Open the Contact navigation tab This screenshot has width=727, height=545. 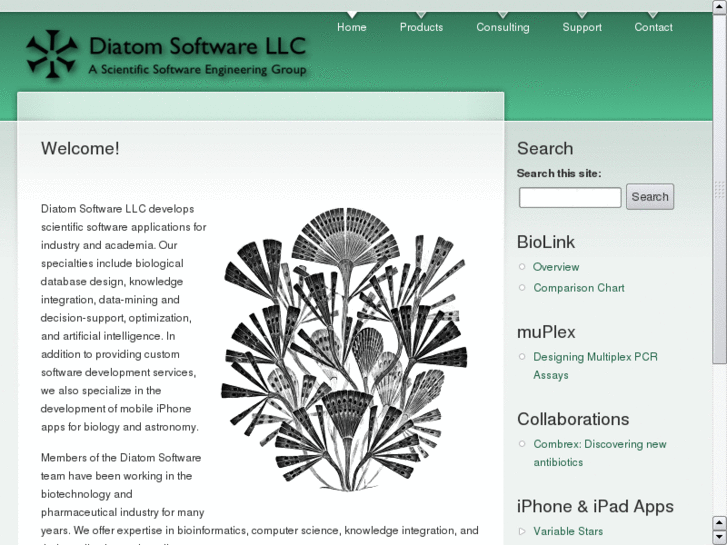(x=653, y=27)
